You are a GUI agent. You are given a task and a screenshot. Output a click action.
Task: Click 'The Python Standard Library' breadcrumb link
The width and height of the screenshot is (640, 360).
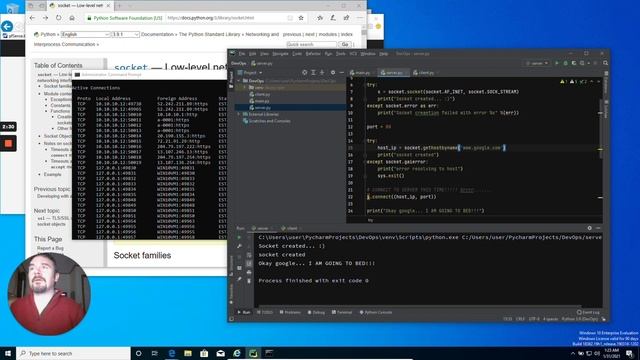pos(209,34)
